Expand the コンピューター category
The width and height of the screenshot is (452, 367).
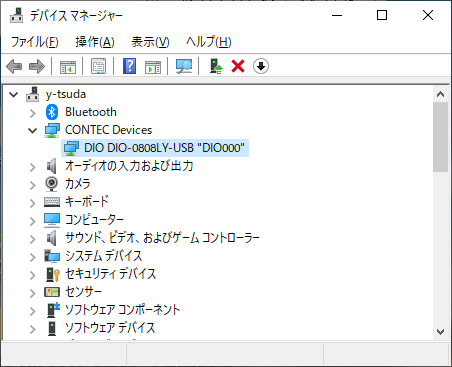click(33, 221)
